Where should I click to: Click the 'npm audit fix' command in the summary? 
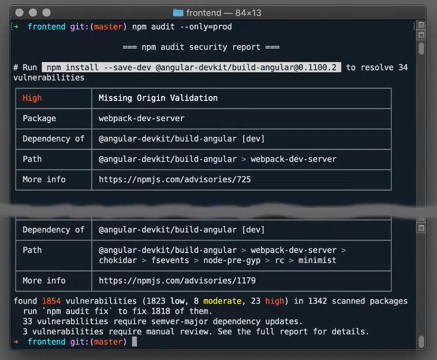[77, 311]
